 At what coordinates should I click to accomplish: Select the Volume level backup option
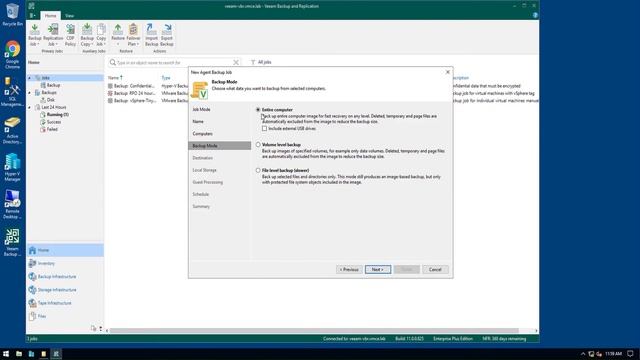258,144
